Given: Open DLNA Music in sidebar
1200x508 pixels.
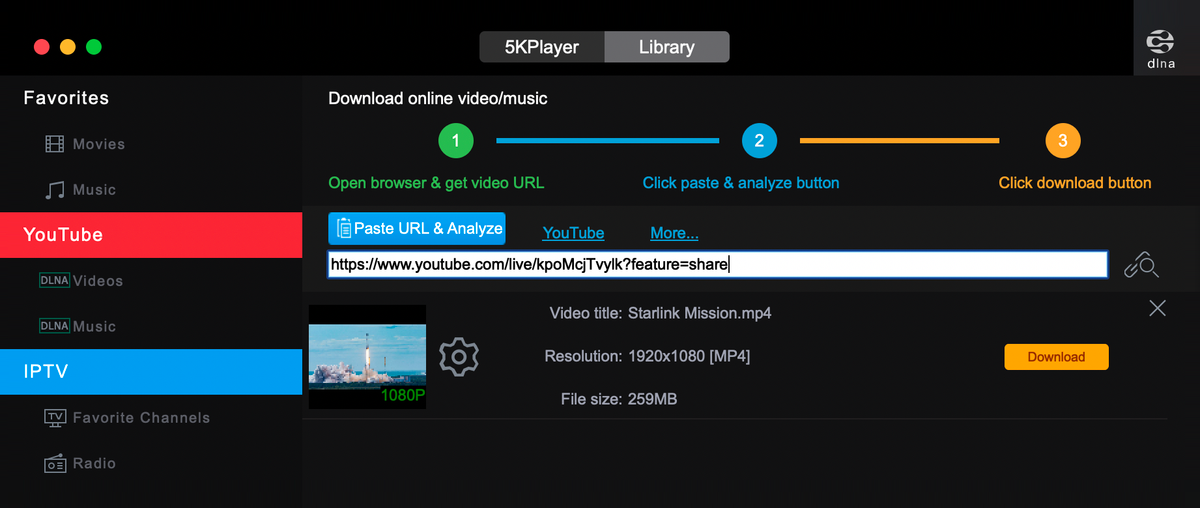Looking at the screenshot, I should coord(77,326).
